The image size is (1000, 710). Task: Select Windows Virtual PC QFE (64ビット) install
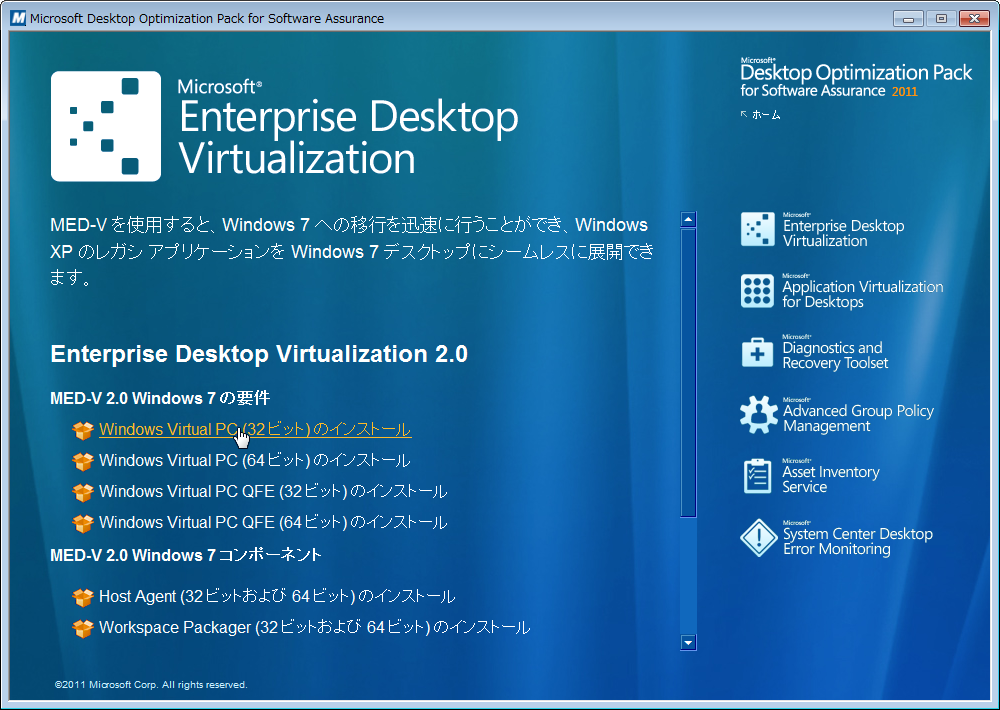(x=272, y=523)
